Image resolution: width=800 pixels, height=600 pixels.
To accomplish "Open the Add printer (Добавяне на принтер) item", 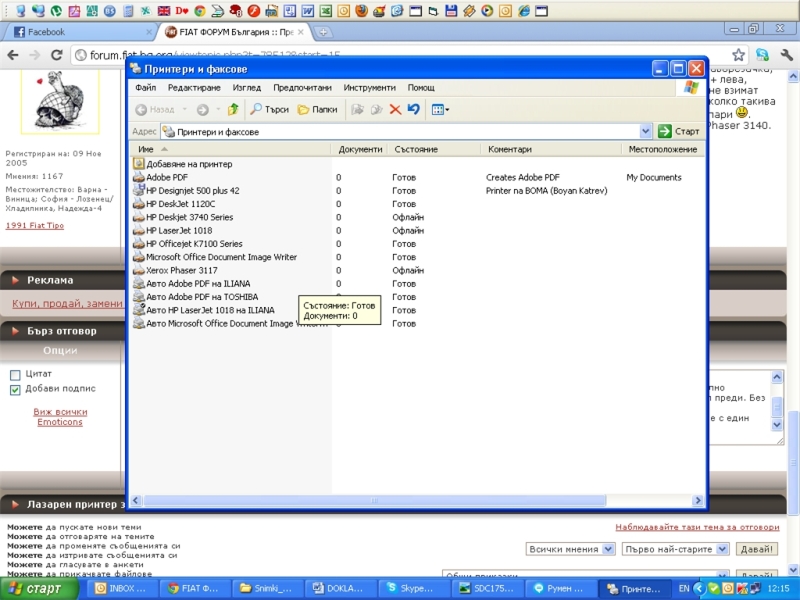I will (188, 163).
